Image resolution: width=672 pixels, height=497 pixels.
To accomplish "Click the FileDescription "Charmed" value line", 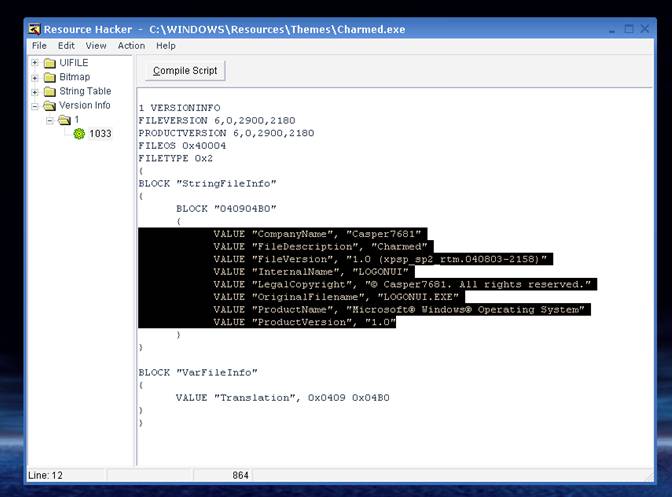I will coord(320,247).
